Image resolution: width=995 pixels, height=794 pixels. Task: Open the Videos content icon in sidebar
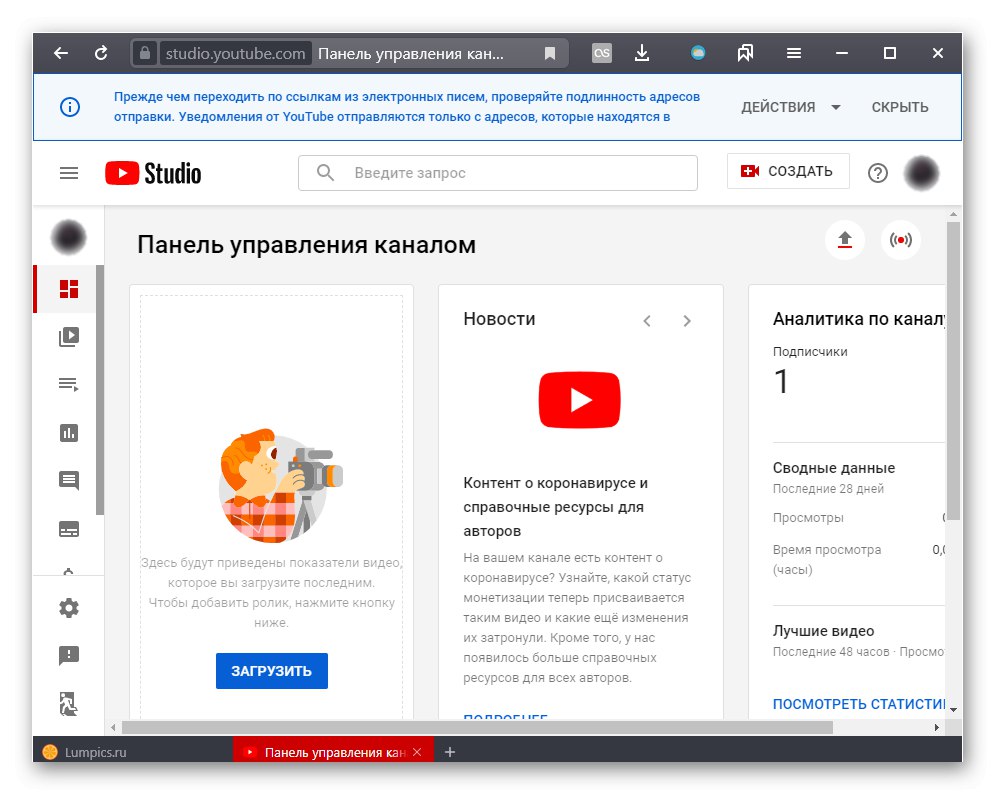[69, 336]
